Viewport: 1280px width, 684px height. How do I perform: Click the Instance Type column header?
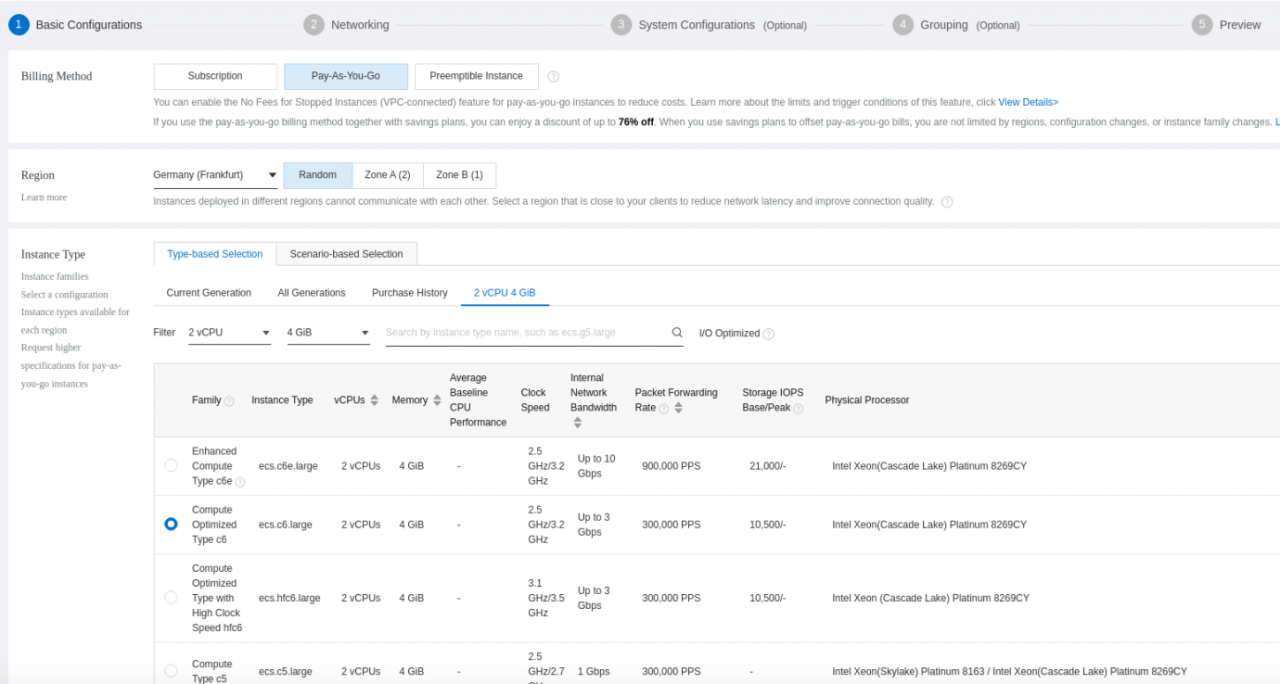point(282,400)
